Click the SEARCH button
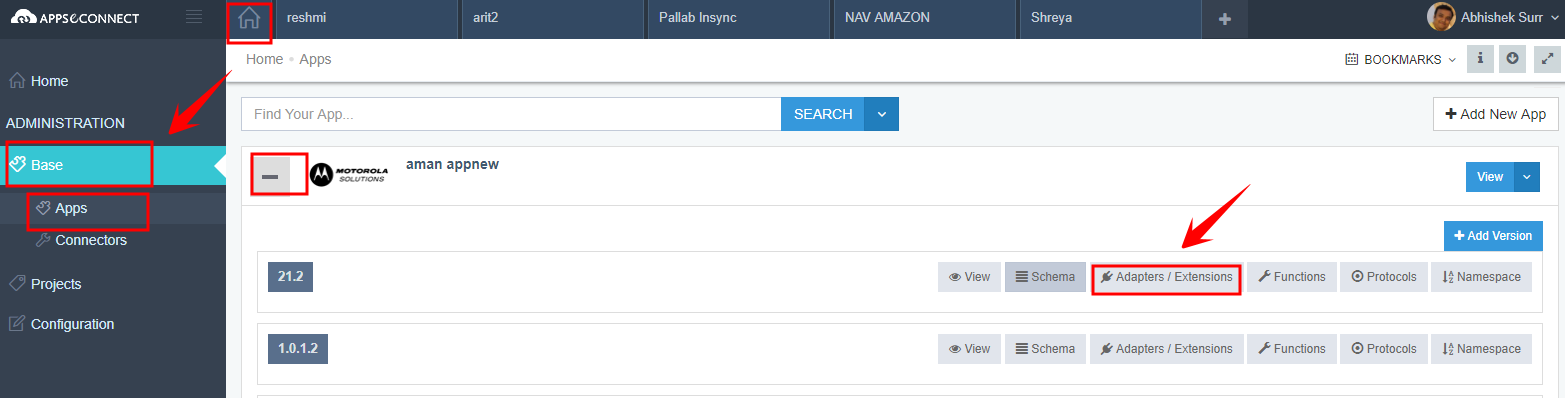This screenshot has height=398, width=1565. (x=823, y=114)
